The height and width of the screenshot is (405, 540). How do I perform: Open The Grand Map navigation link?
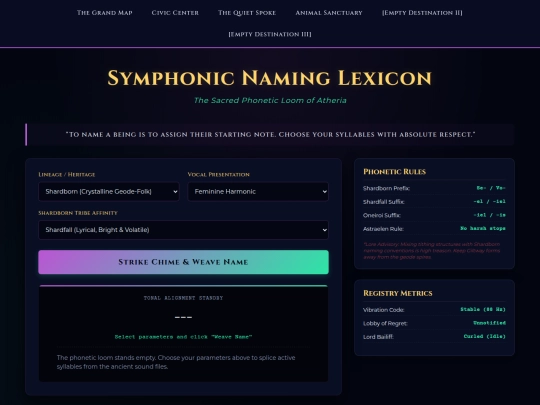104,13
